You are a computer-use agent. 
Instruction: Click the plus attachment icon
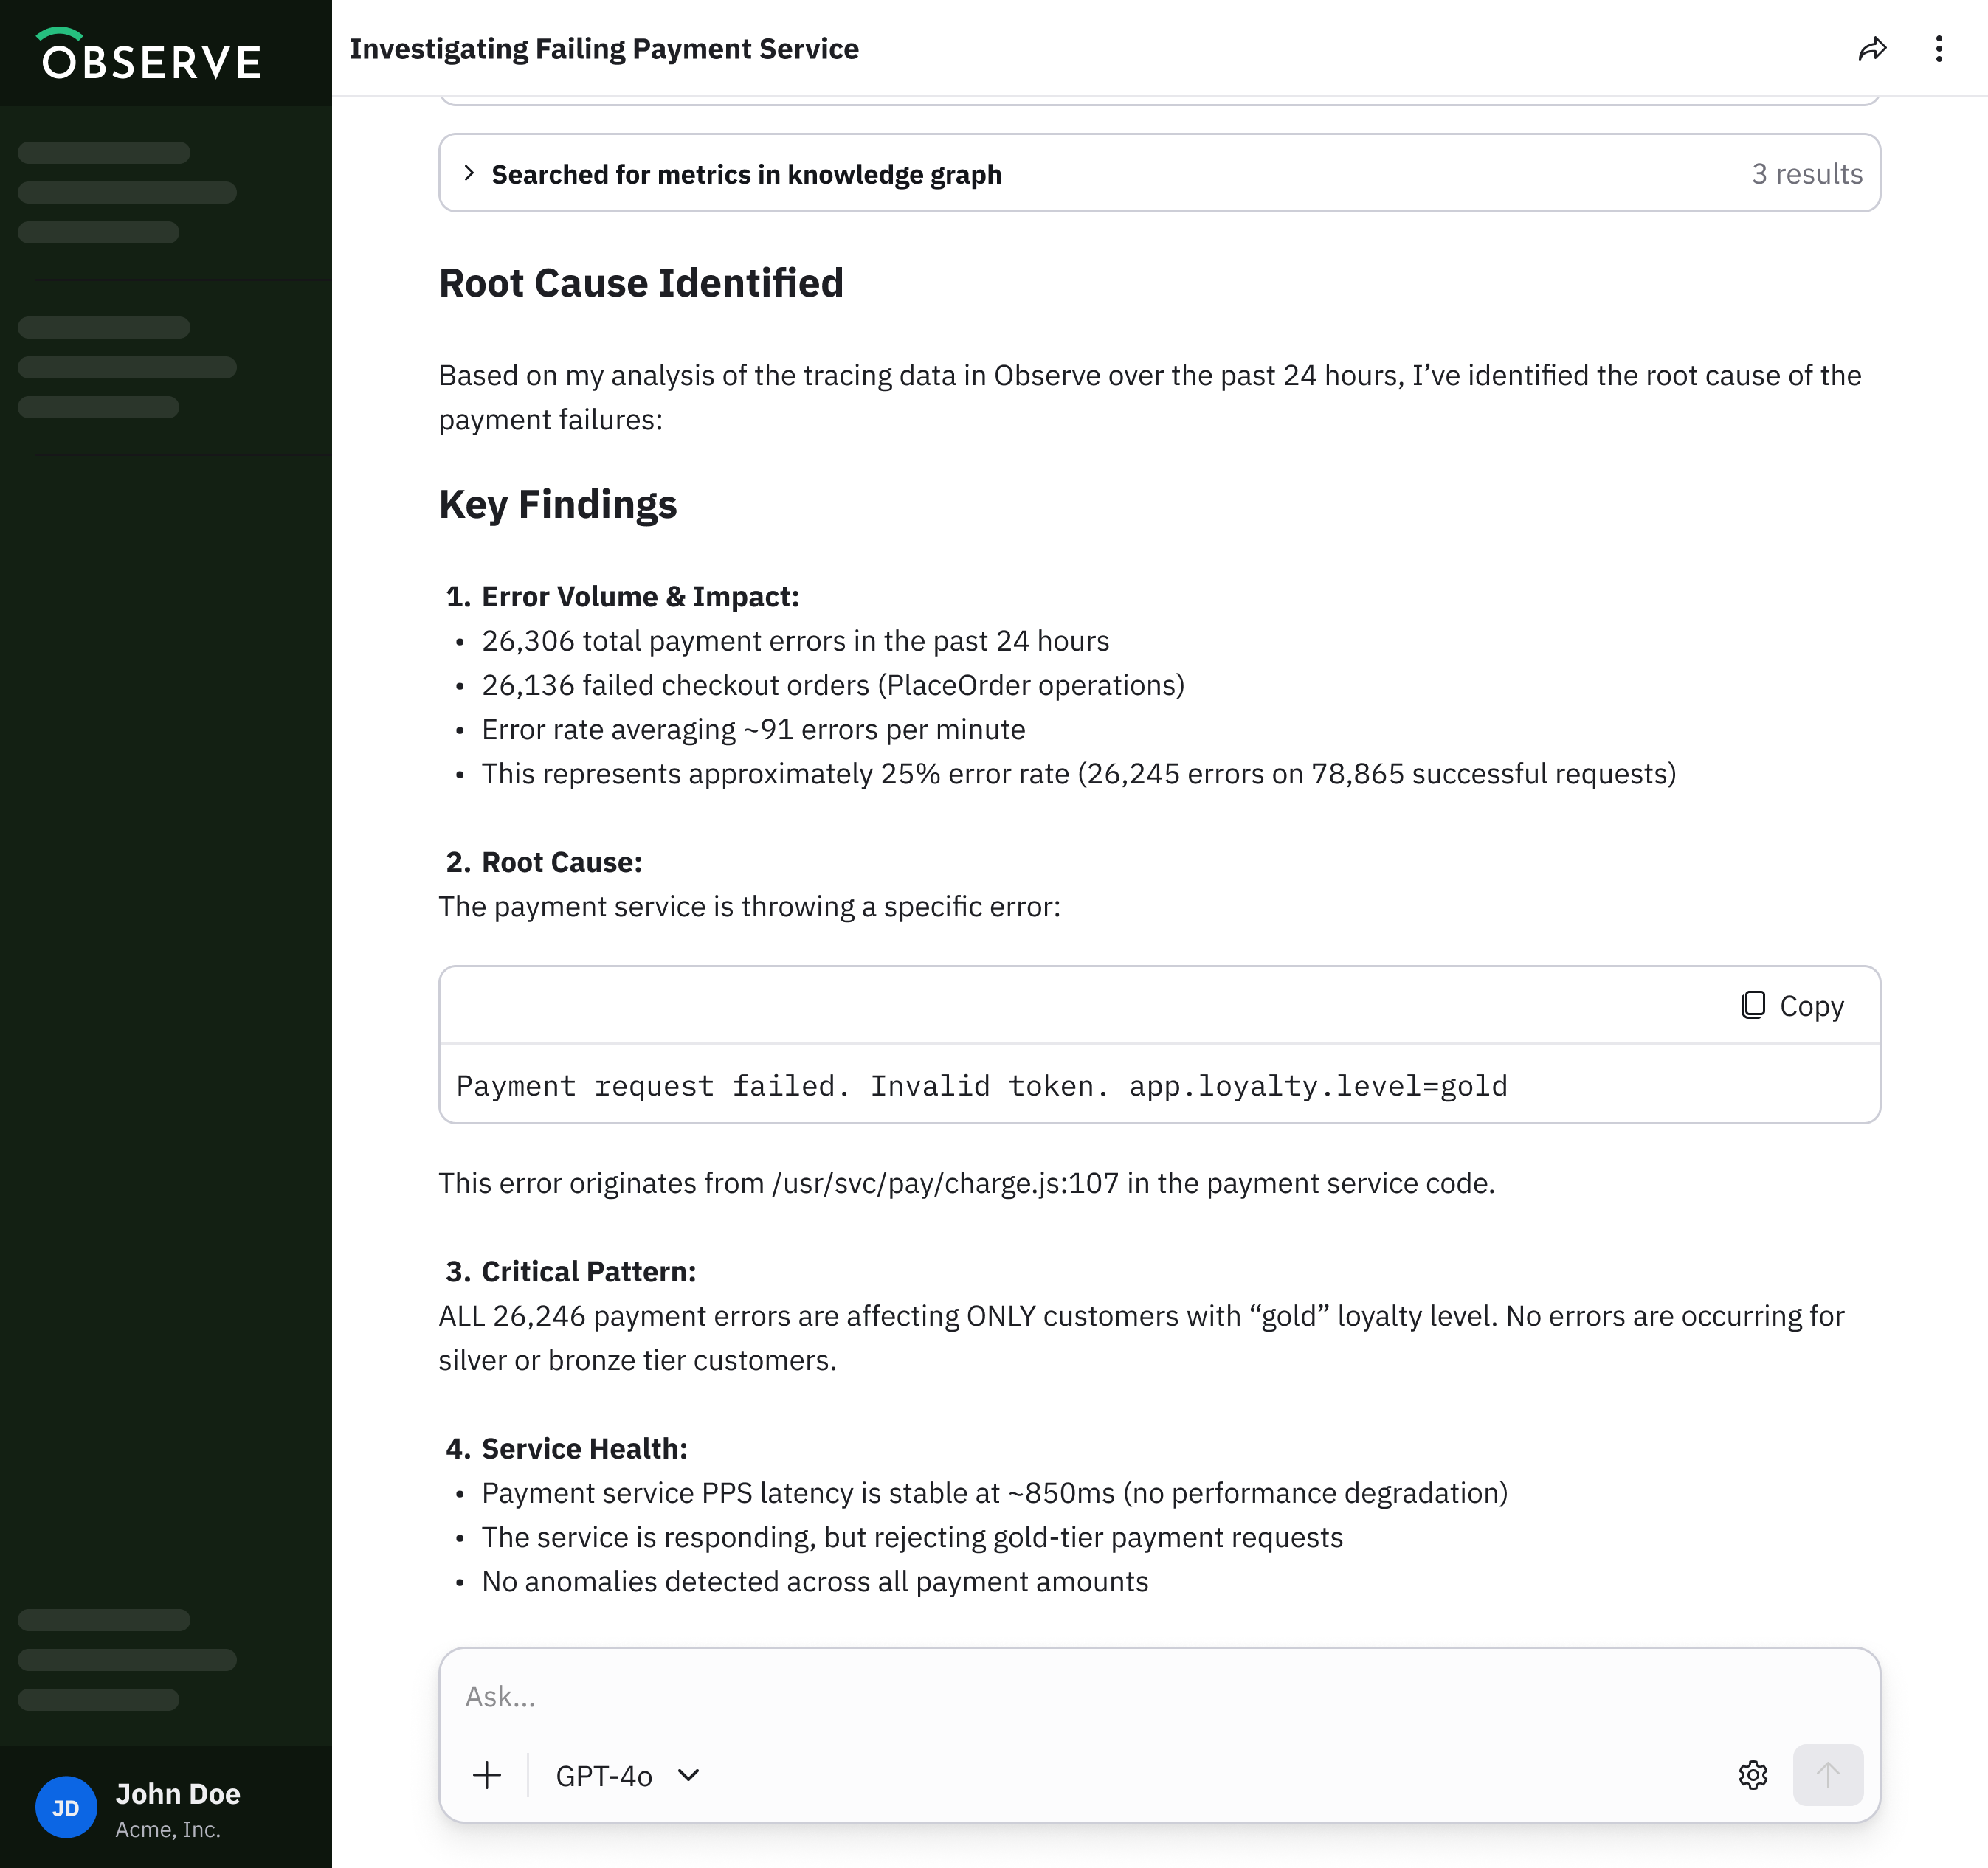coord(487,1775)
